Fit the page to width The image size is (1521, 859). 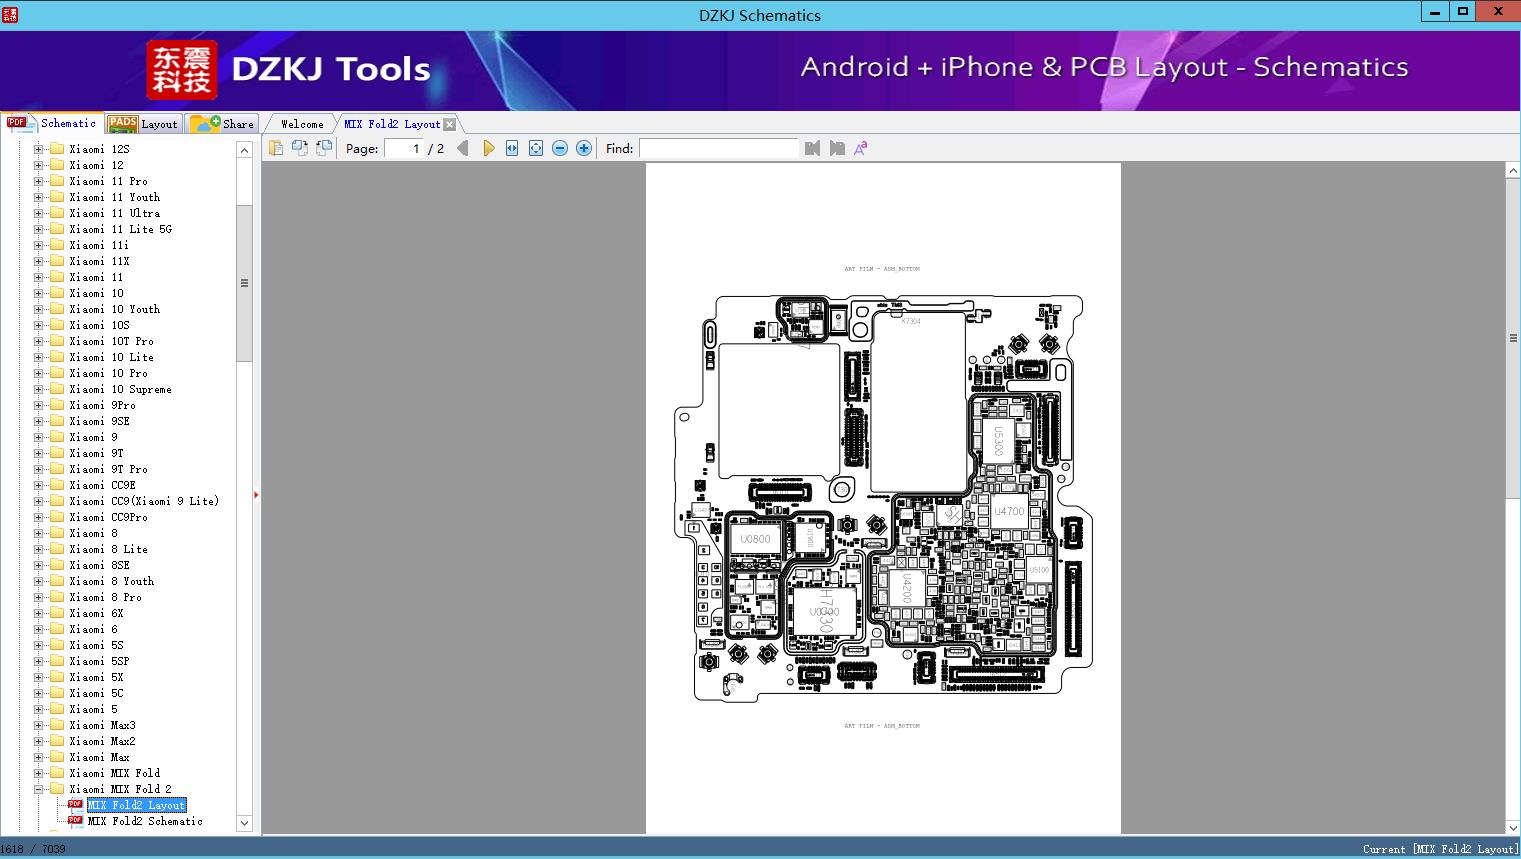coord(512,148)
